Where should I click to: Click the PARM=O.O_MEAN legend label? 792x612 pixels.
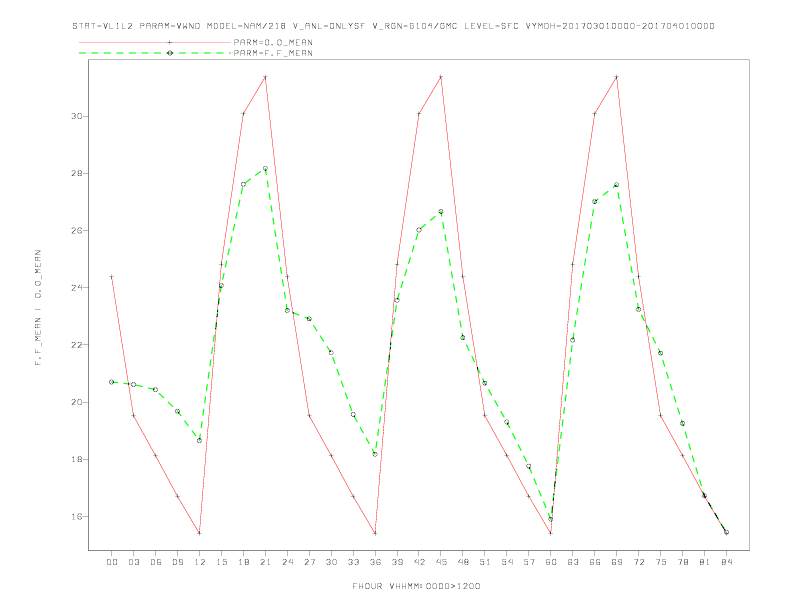pos(273,42)
